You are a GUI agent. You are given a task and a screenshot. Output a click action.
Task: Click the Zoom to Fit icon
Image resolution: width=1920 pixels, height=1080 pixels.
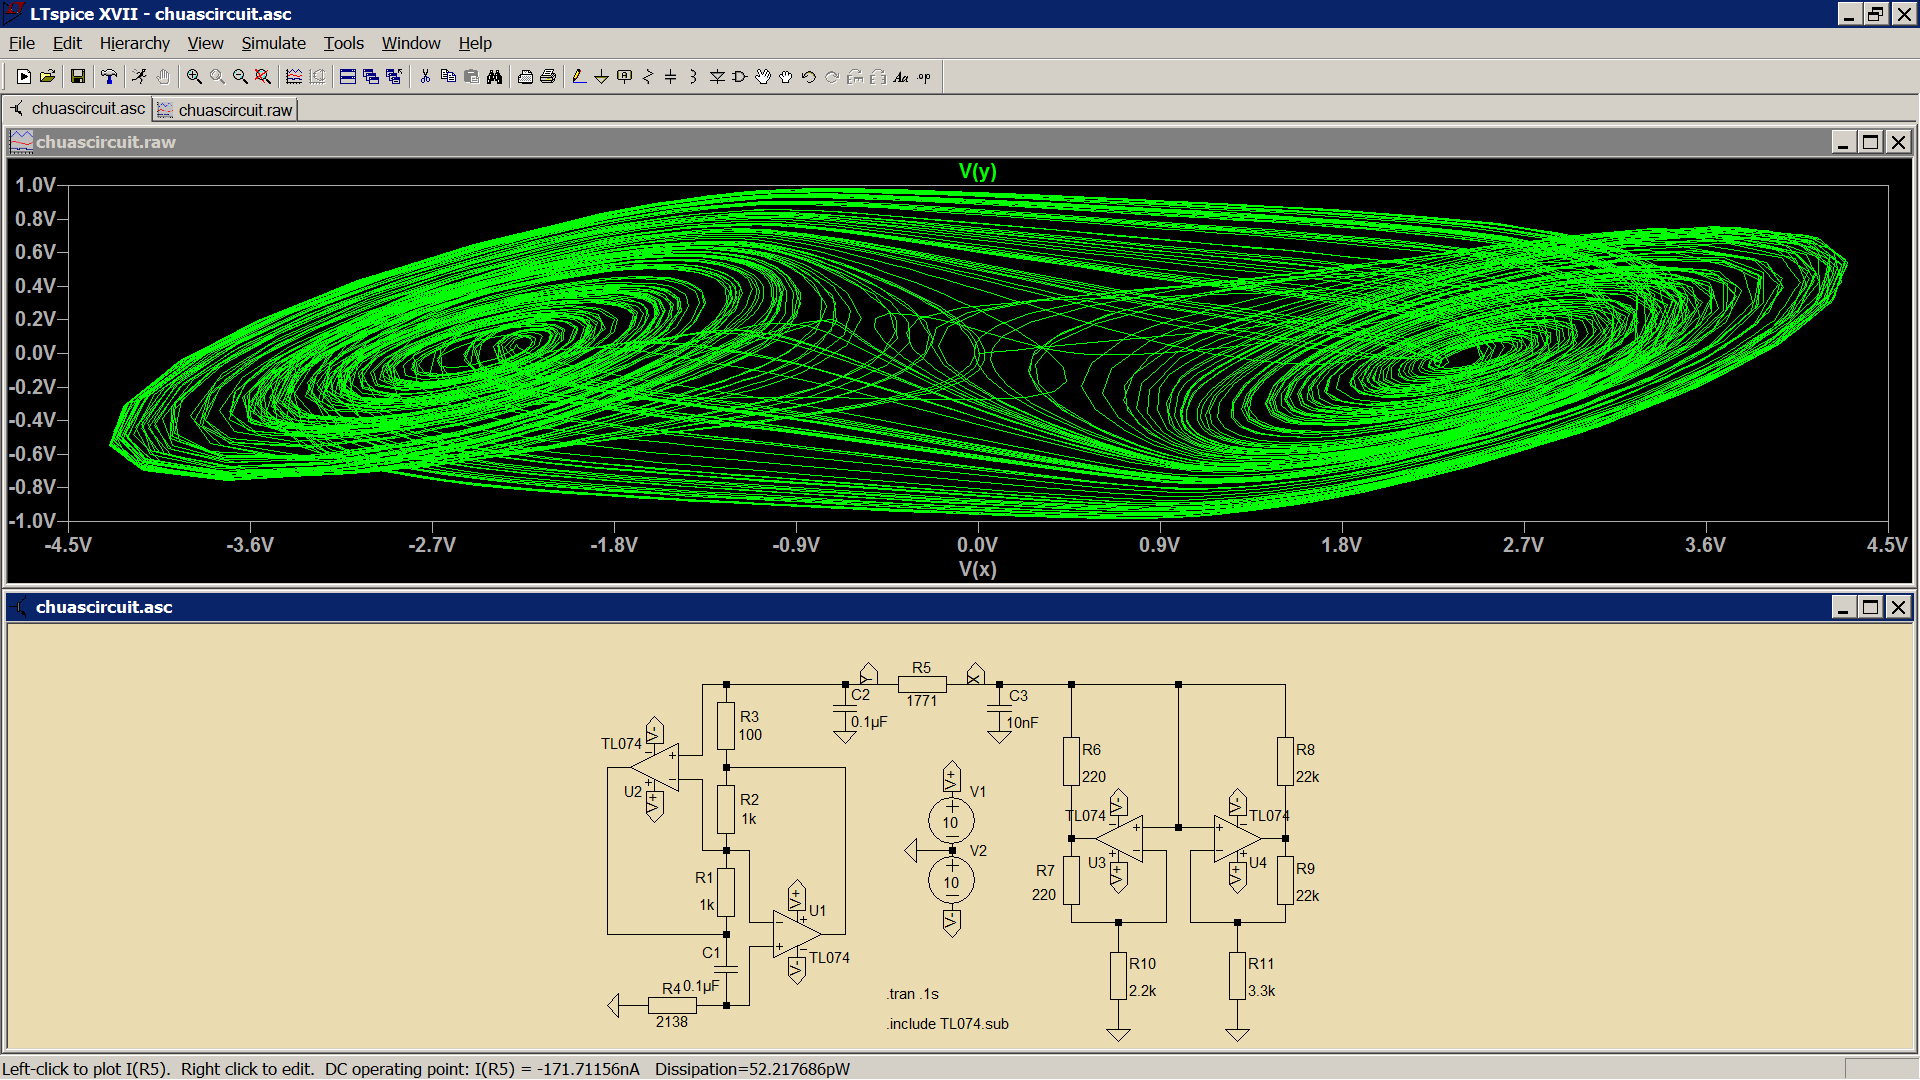(263, 76)
